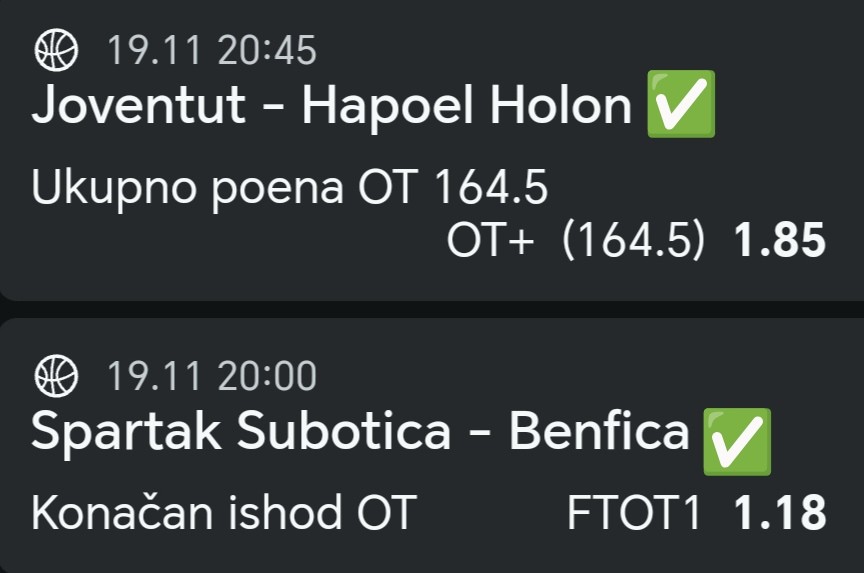Click the OT+ selection label

(x=491, y=241)
